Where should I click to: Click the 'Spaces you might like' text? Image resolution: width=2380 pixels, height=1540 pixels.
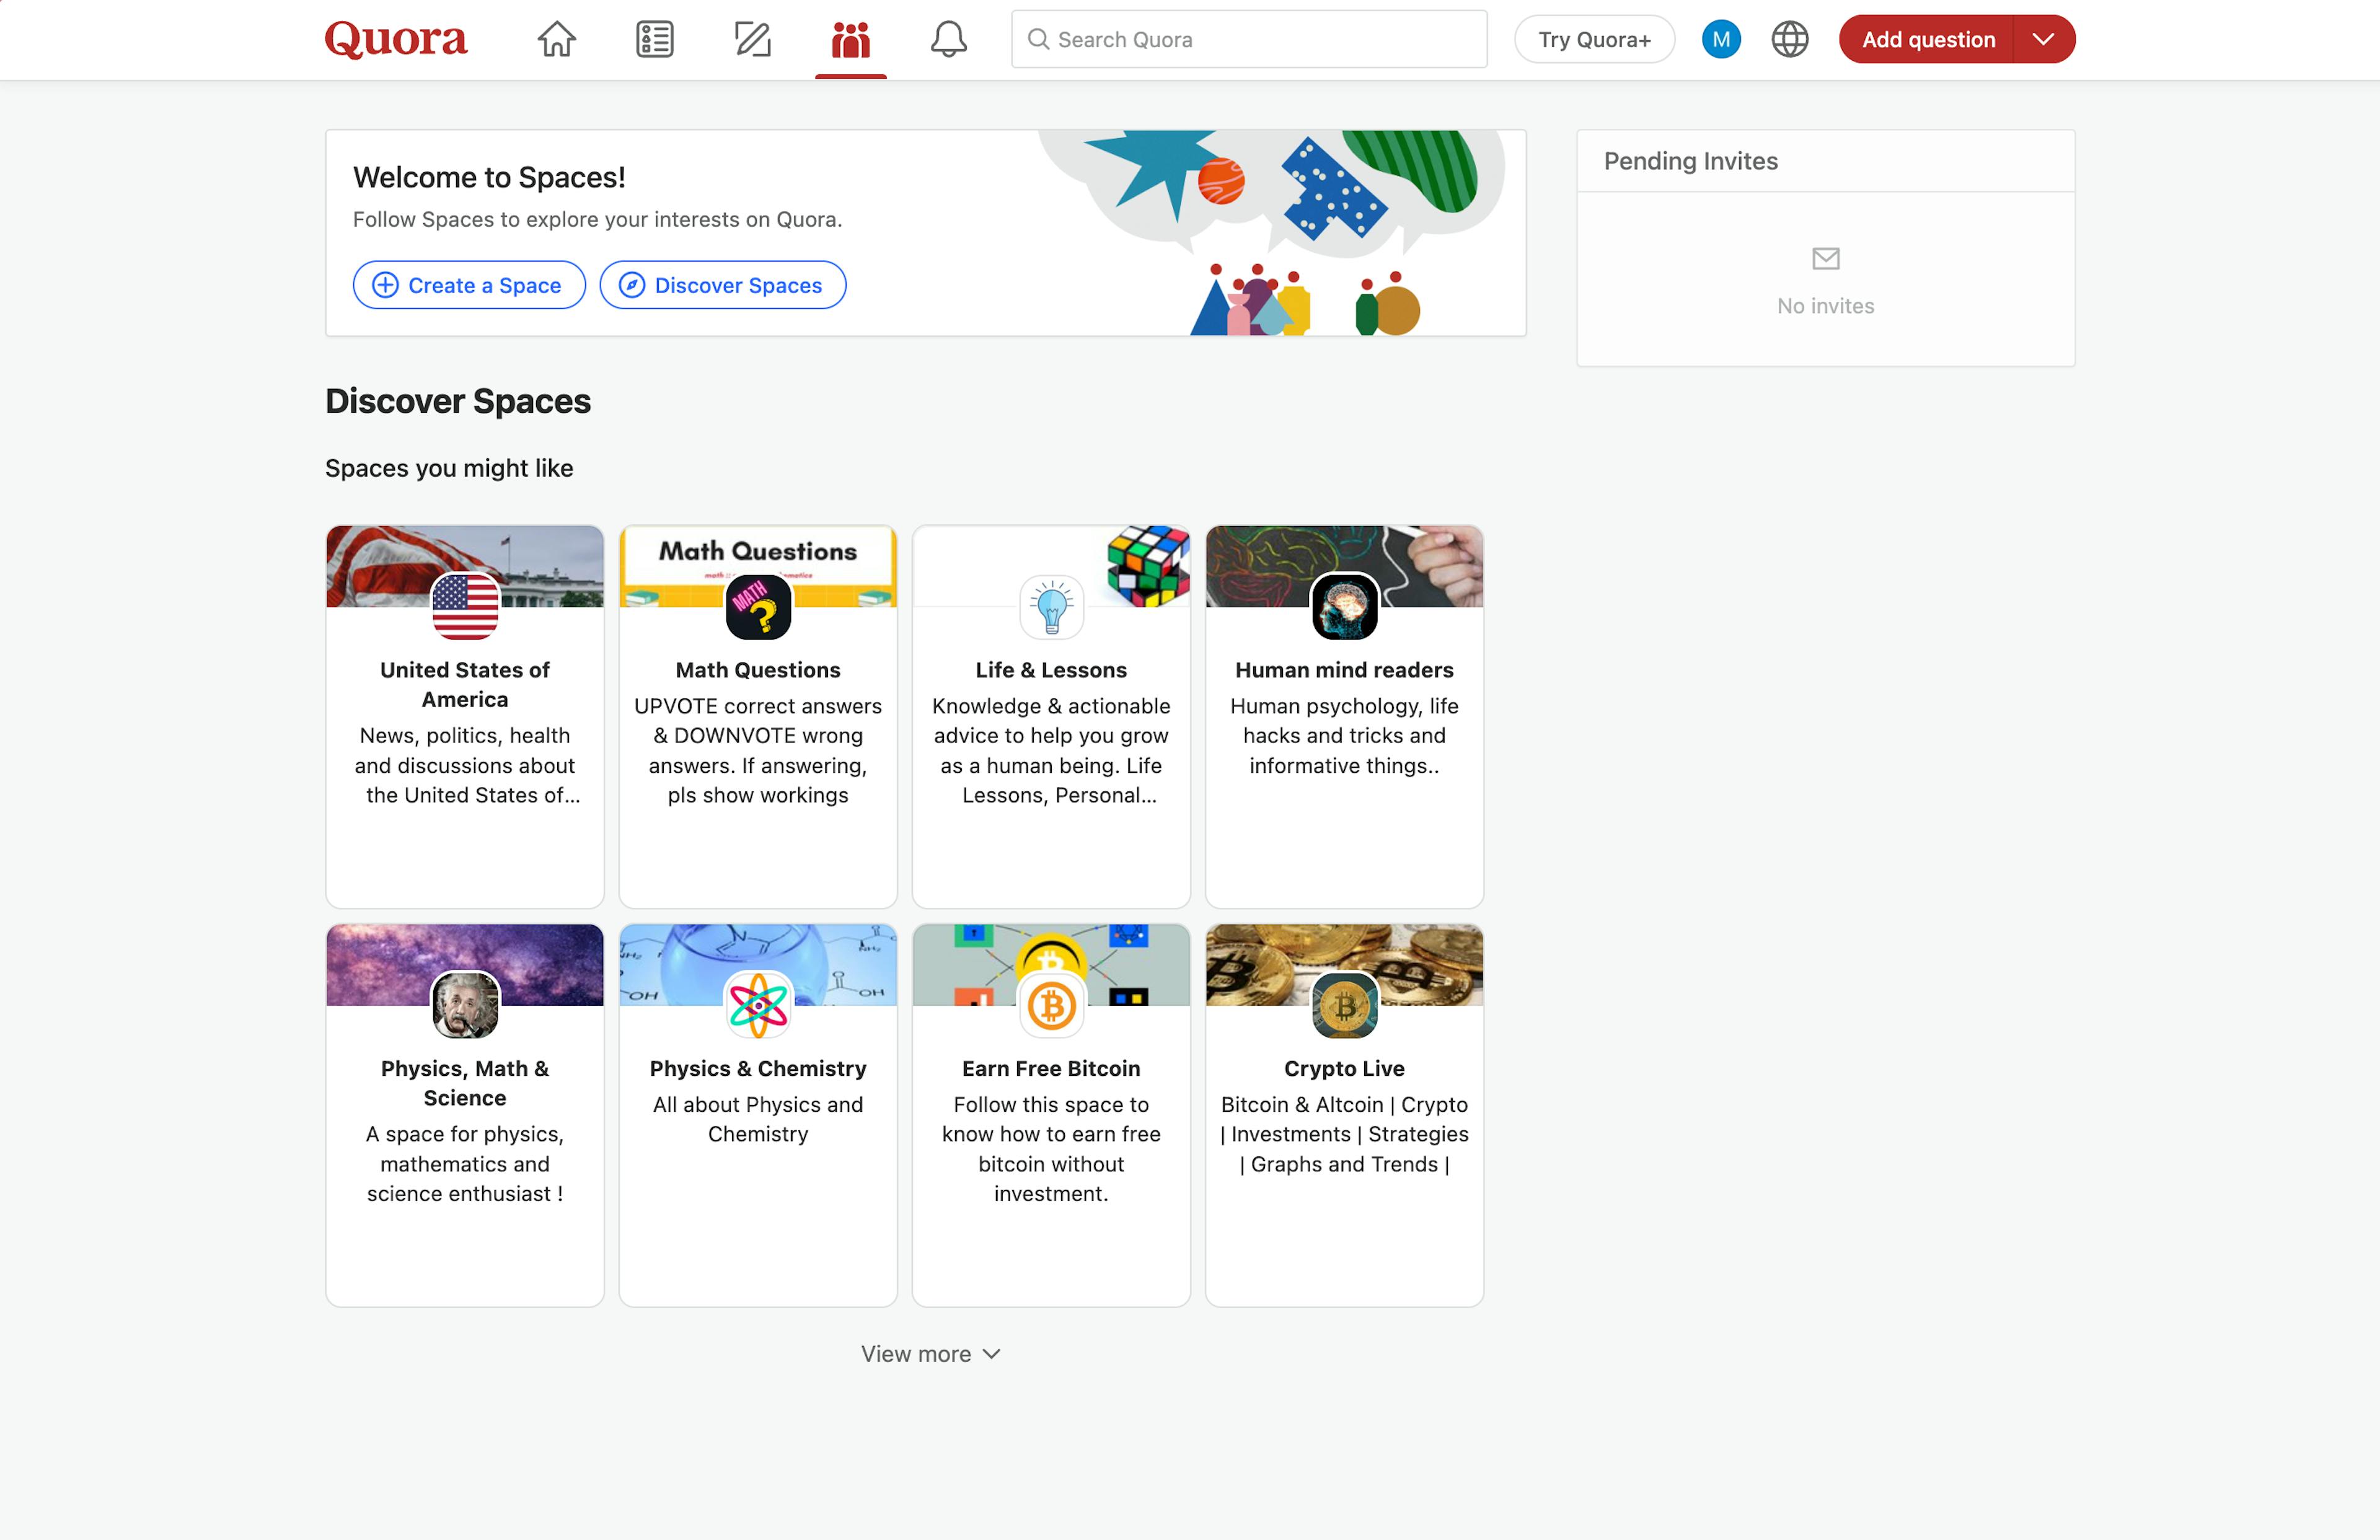point(449,468)
